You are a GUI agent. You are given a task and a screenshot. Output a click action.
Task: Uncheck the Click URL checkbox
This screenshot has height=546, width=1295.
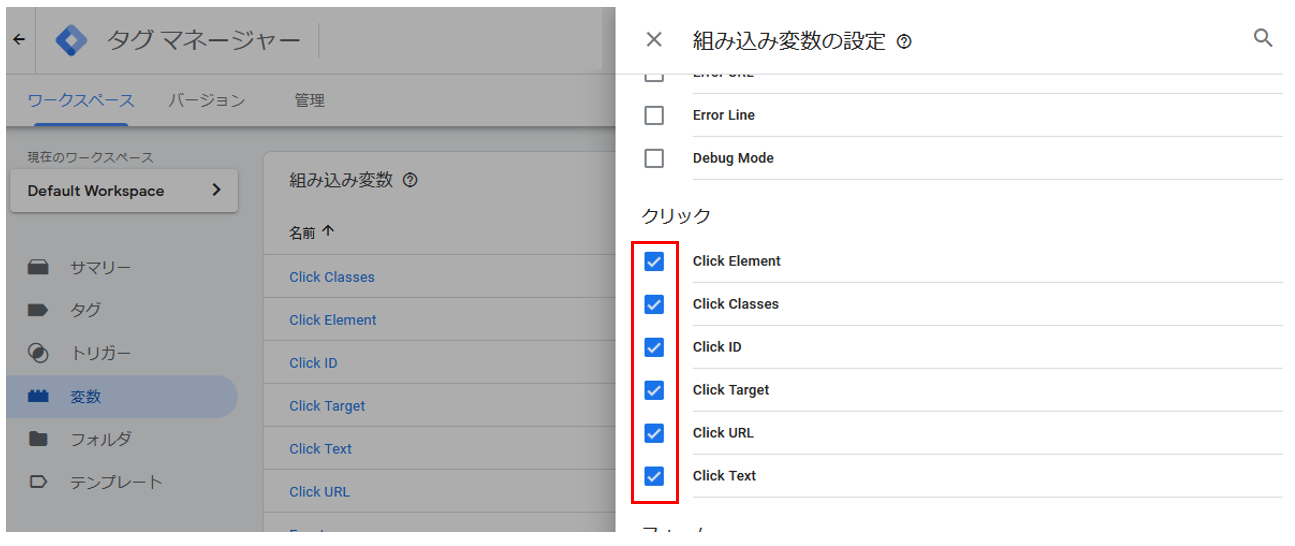(654, 433)
